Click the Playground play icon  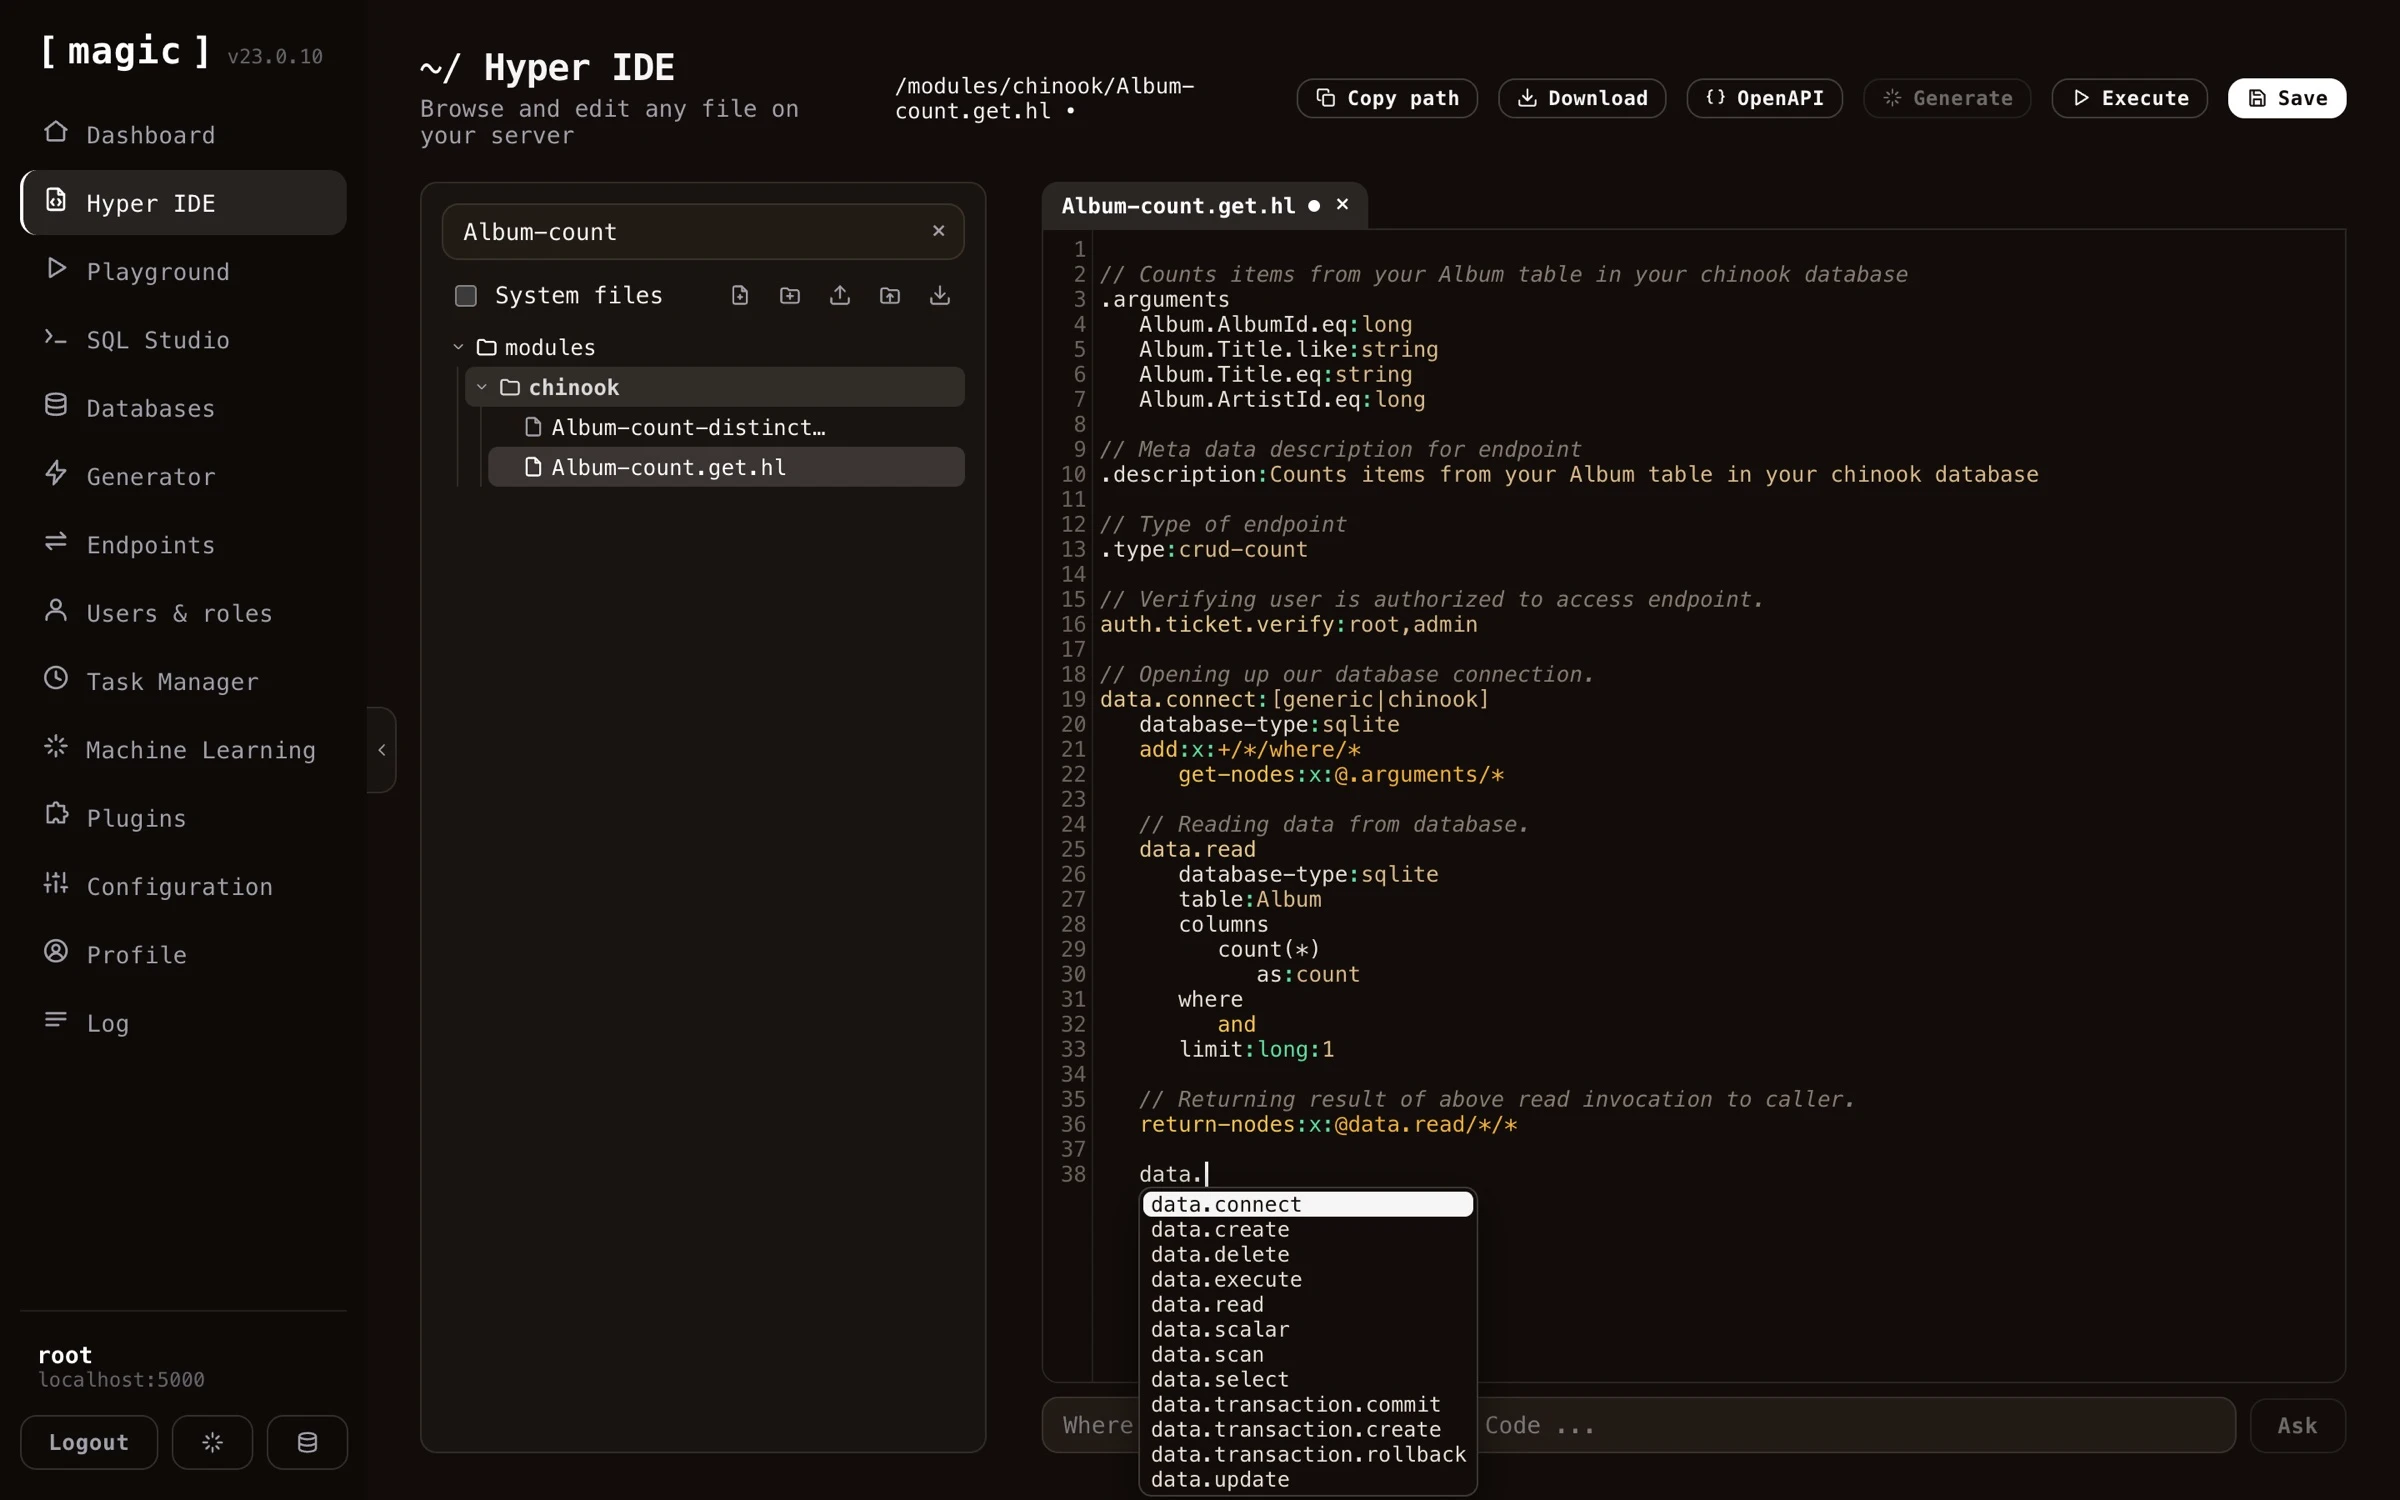(x=56, y=269)
